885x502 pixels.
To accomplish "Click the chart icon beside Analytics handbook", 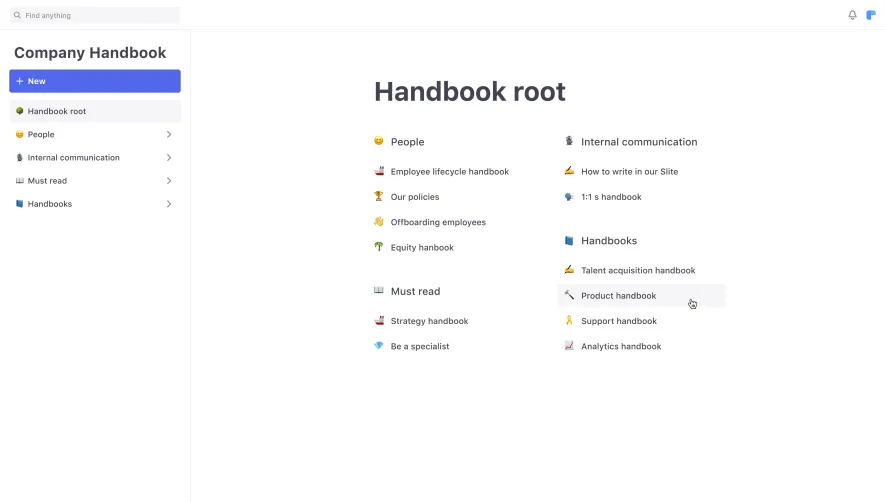I will (569, 346).
